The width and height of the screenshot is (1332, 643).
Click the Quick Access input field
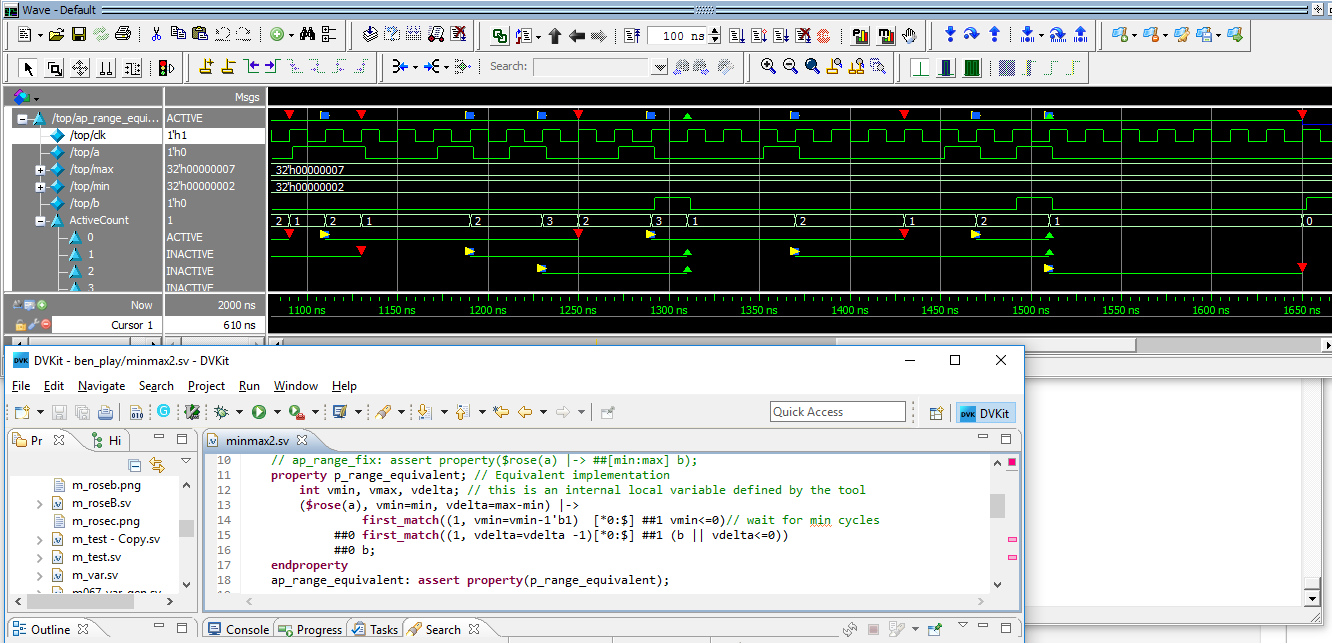point(837,412)
